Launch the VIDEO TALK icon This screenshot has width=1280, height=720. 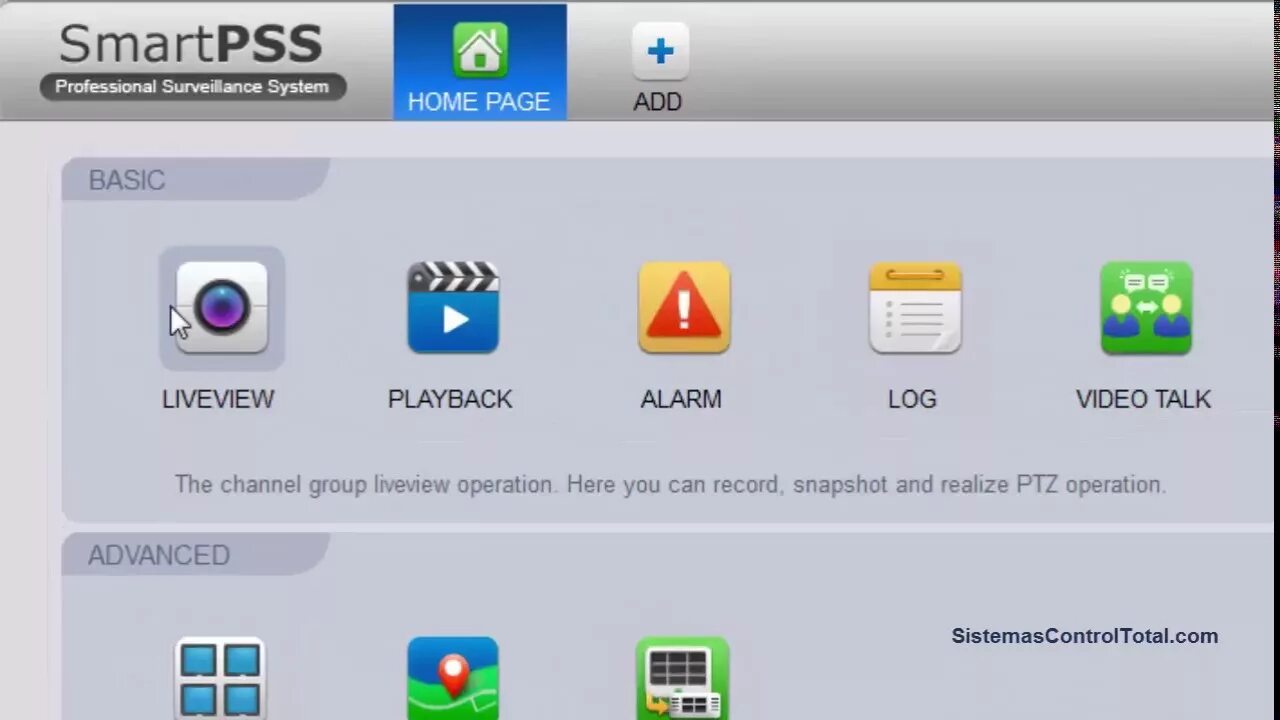1146,308
